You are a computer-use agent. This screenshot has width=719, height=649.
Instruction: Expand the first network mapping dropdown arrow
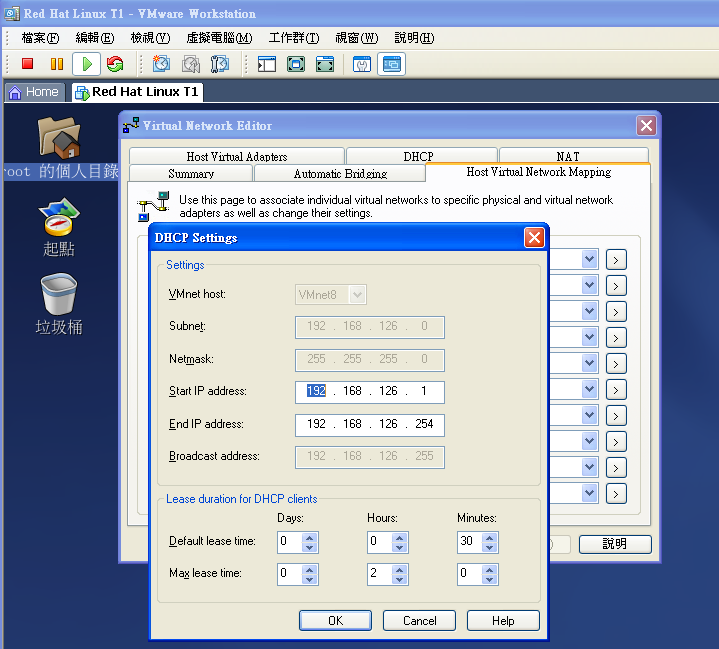pyautogui.click(x=589, y=260)
